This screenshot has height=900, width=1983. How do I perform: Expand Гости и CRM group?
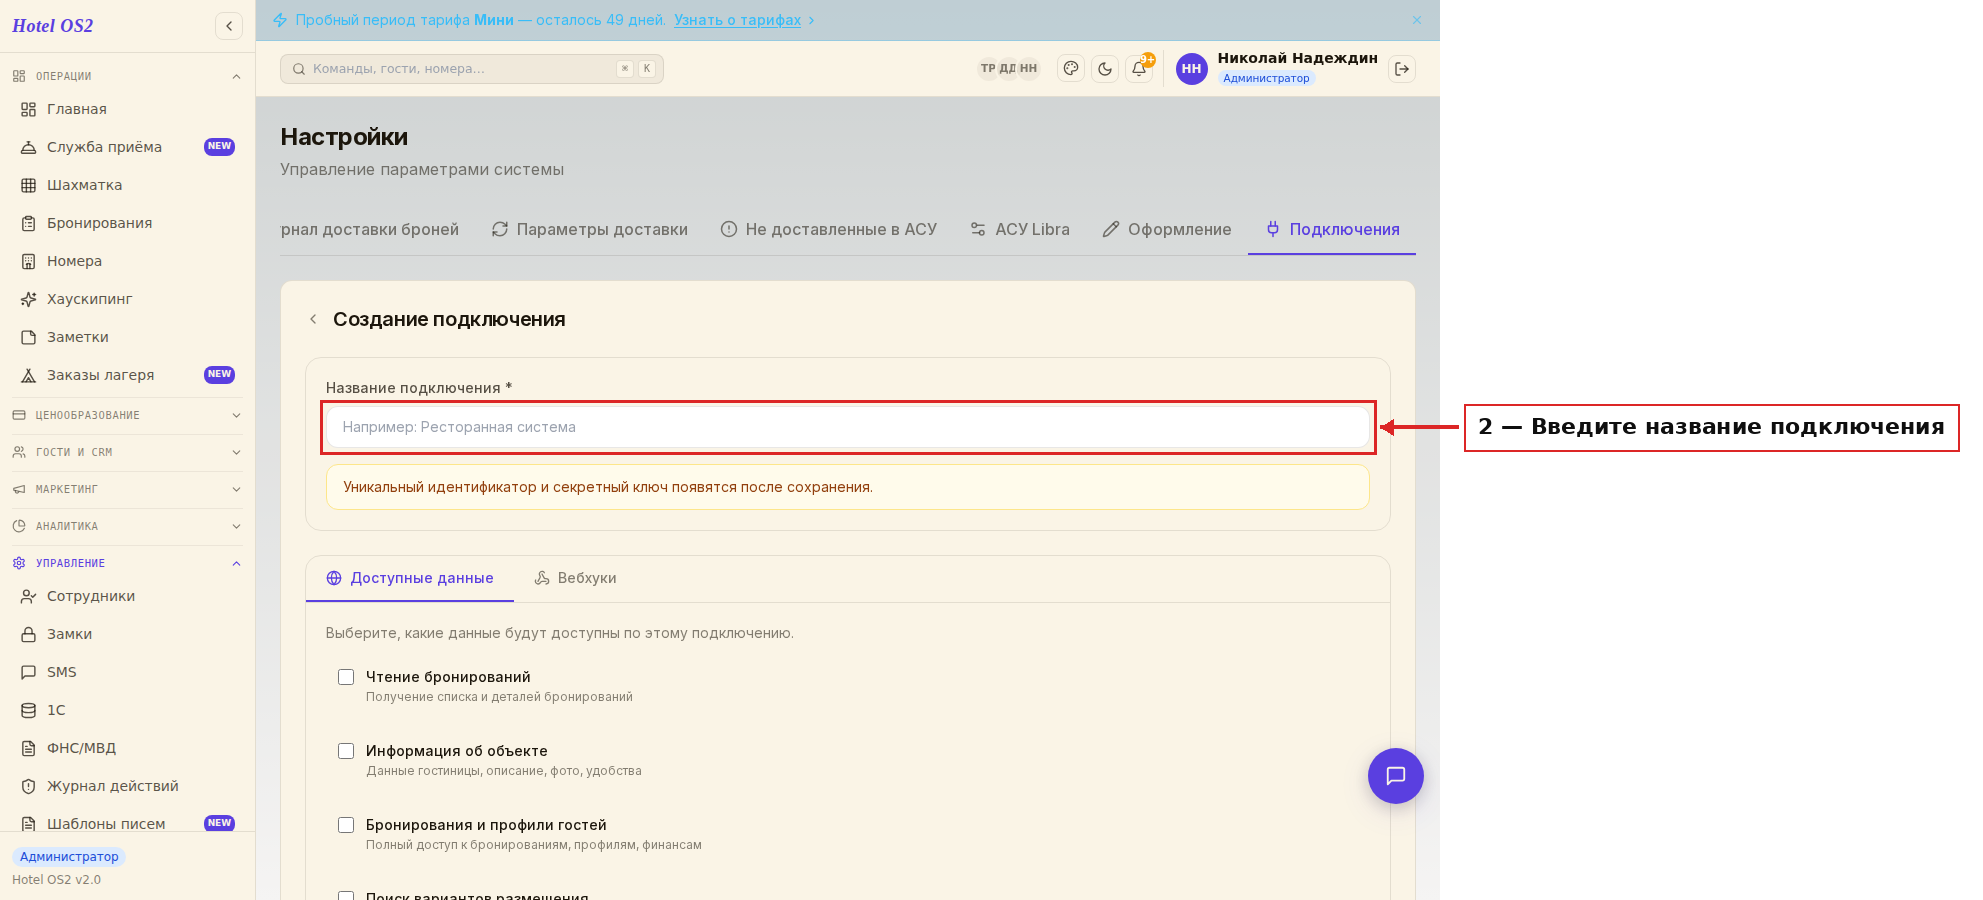[127, 452]
